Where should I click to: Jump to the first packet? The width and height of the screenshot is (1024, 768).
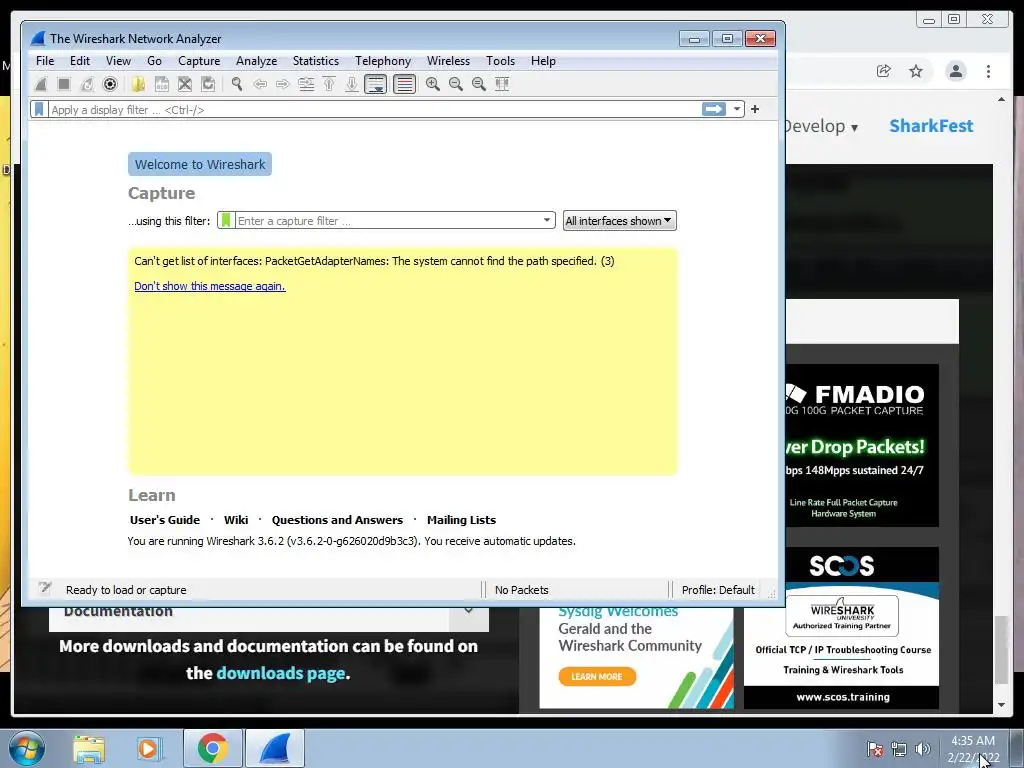coord(329,84)
